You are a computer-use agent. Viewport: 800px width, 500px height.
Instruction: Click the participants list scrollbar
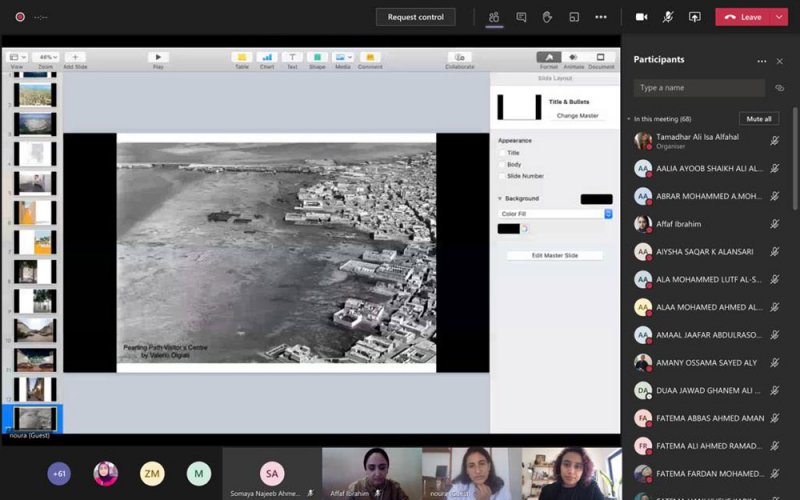coord(794,159)
